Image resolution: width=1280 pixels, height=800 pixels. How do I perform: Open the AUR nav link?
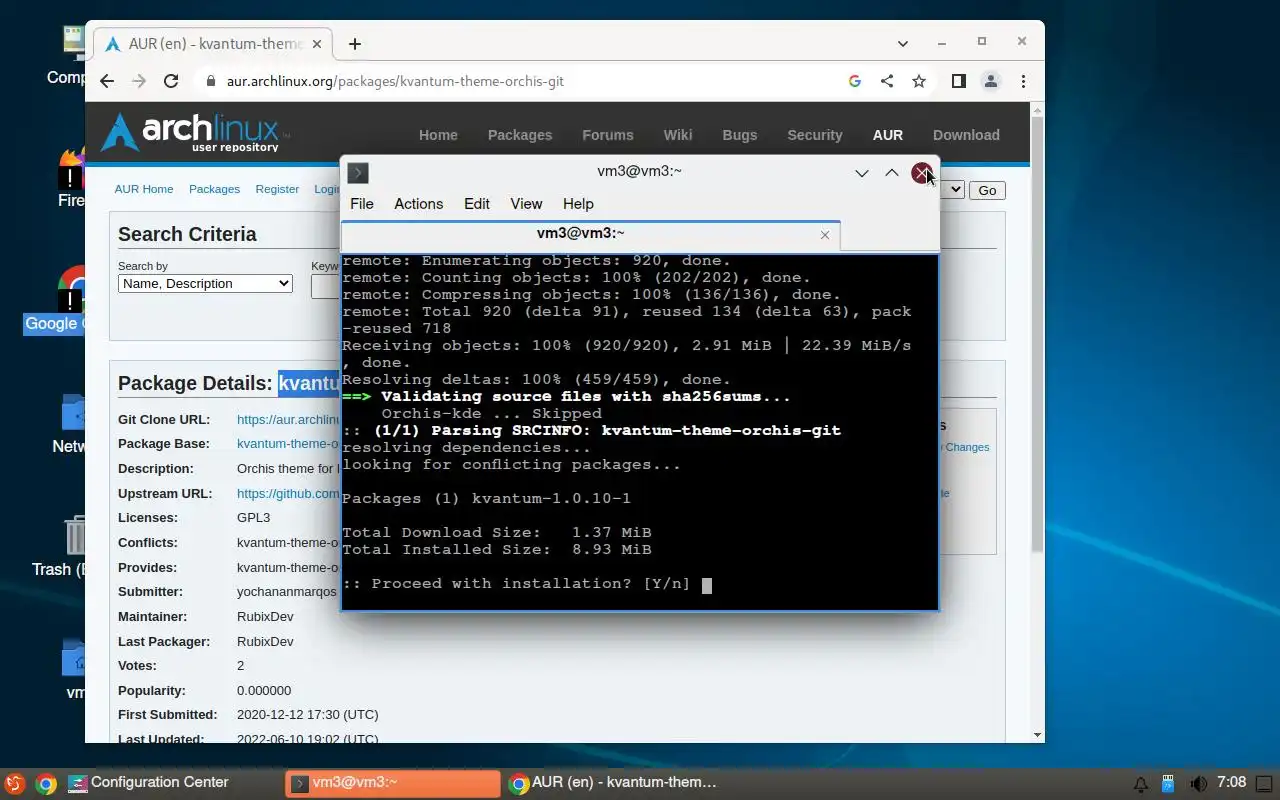[x=888, y=135]
